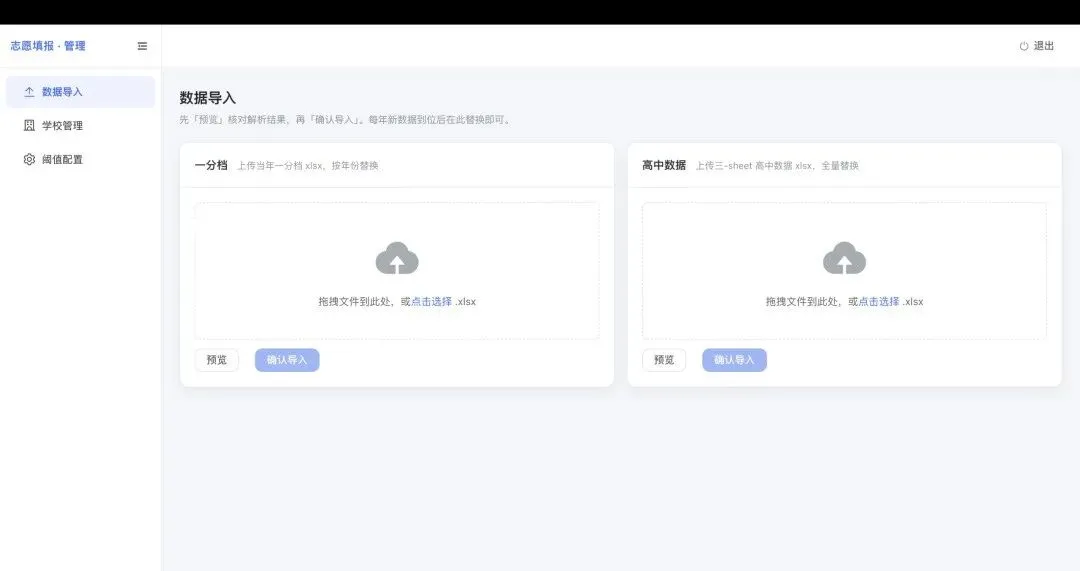Image resolution: width=1080 pixels, height=571 pixels.
Task: Select the 数据导入 page heading
Action: (x=207, y=98)
